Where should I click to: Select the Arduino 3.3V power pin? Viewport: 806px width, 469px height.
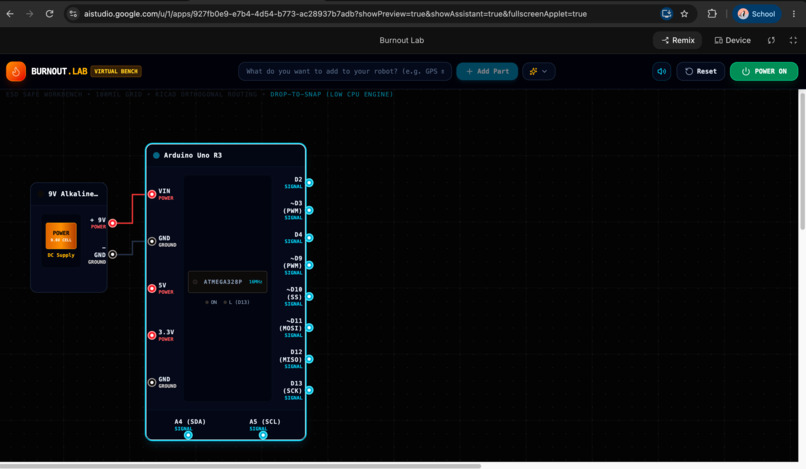(x=152, y=335)
